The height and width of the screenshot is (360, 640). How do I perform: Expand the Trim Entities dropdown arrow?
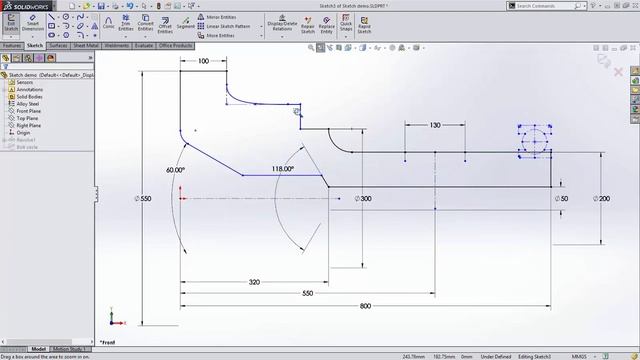point(126,37)
